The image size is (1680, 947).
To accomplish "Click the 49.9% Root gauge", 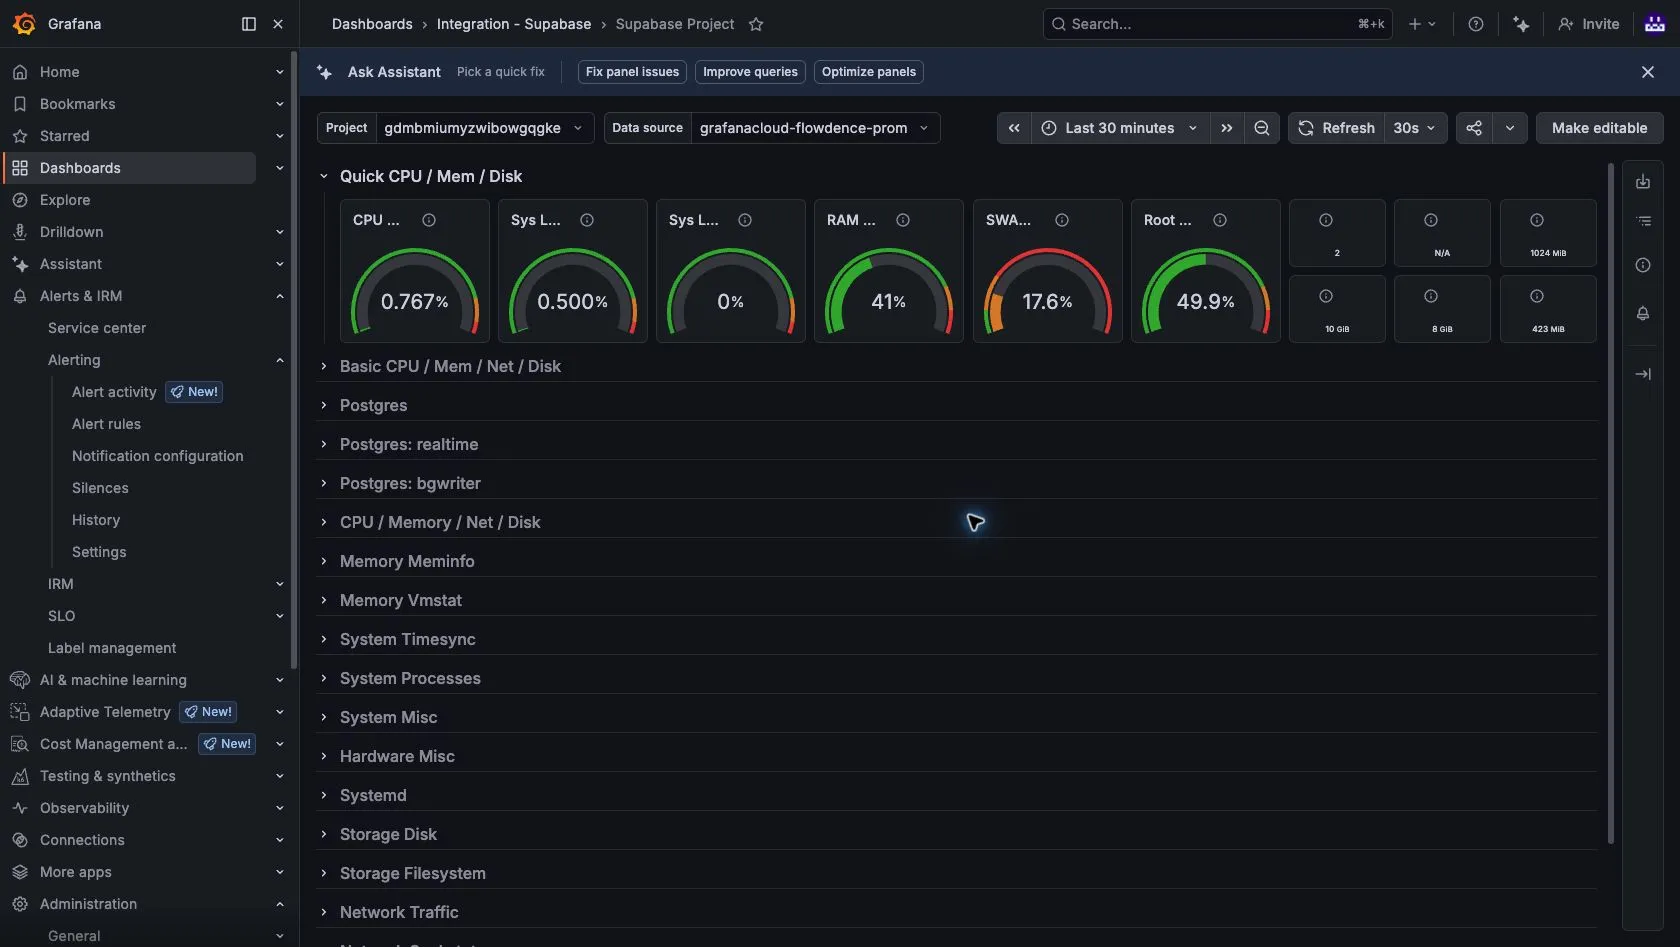I will [x=1206, y=291].
